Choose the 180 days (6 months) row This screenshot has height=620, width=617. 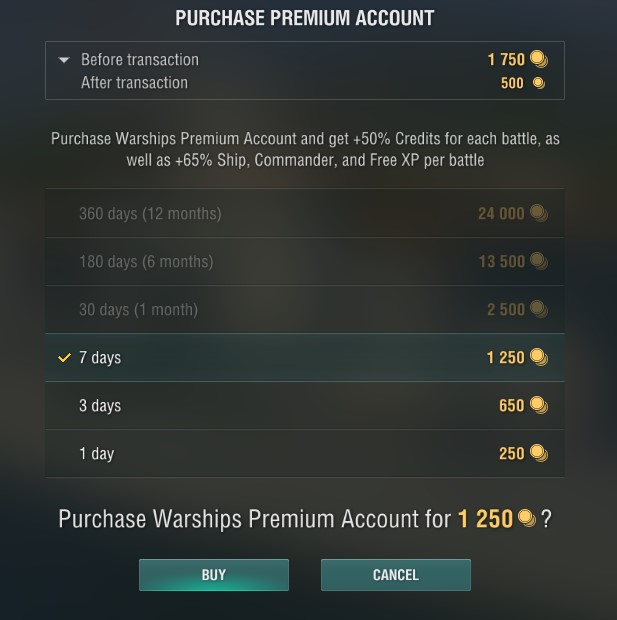(305, 261)
